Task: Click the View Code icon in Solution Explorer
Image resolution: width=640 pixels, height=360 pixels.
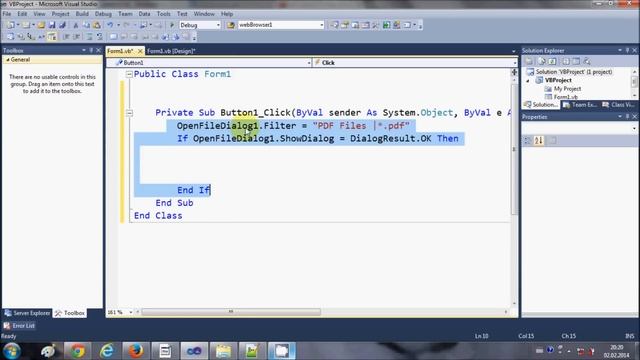Action: (x=566, y=61)
